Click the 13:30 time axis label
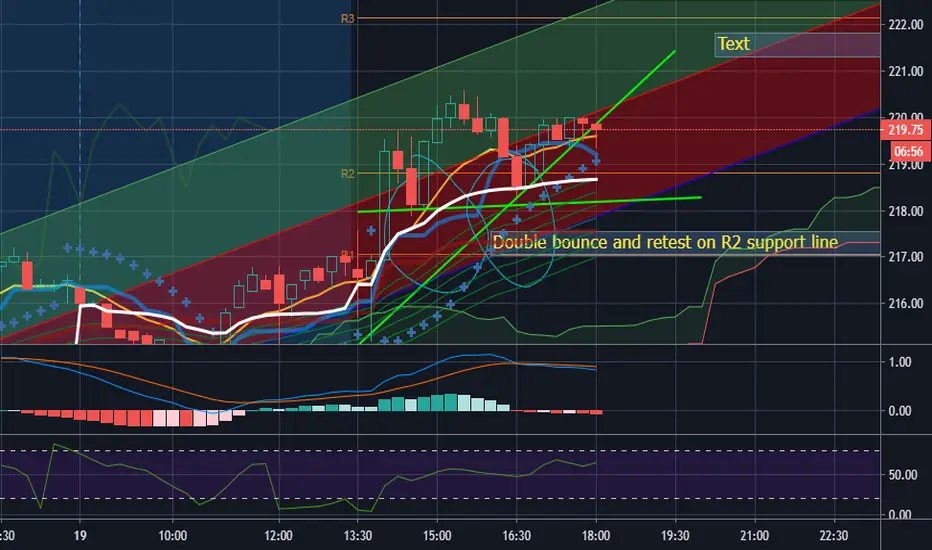The height and width of the screenshot is (550, 932). (358, 536)
